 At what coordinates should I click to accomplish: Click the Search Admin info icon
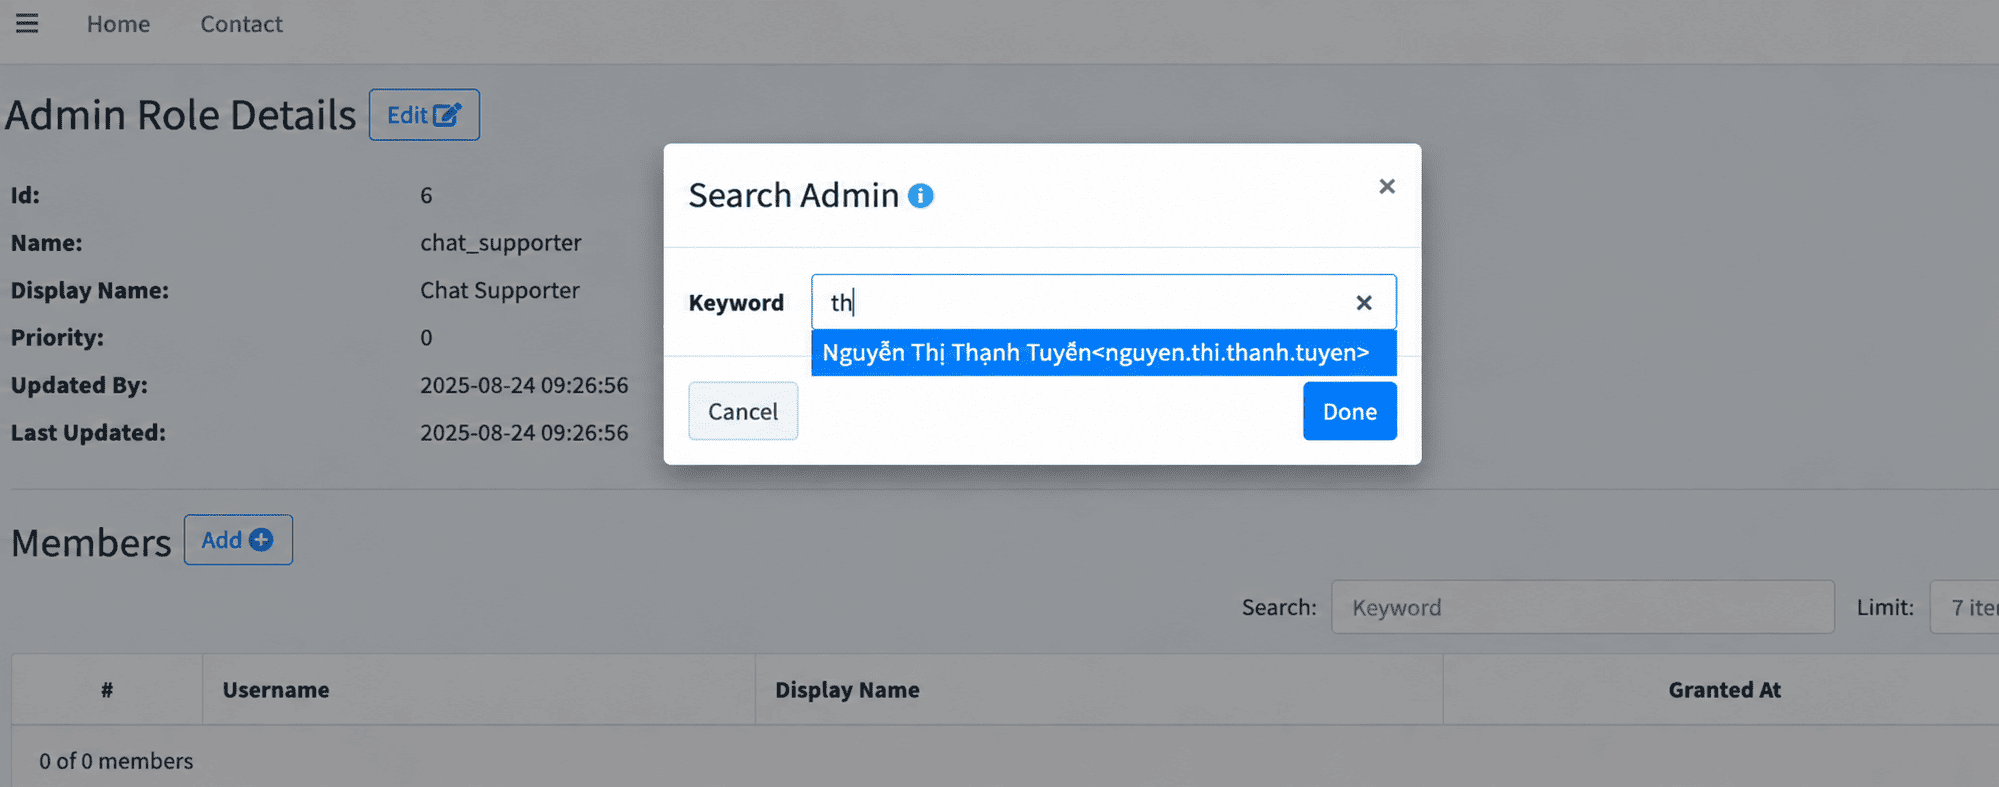click(x=920, y=196)
